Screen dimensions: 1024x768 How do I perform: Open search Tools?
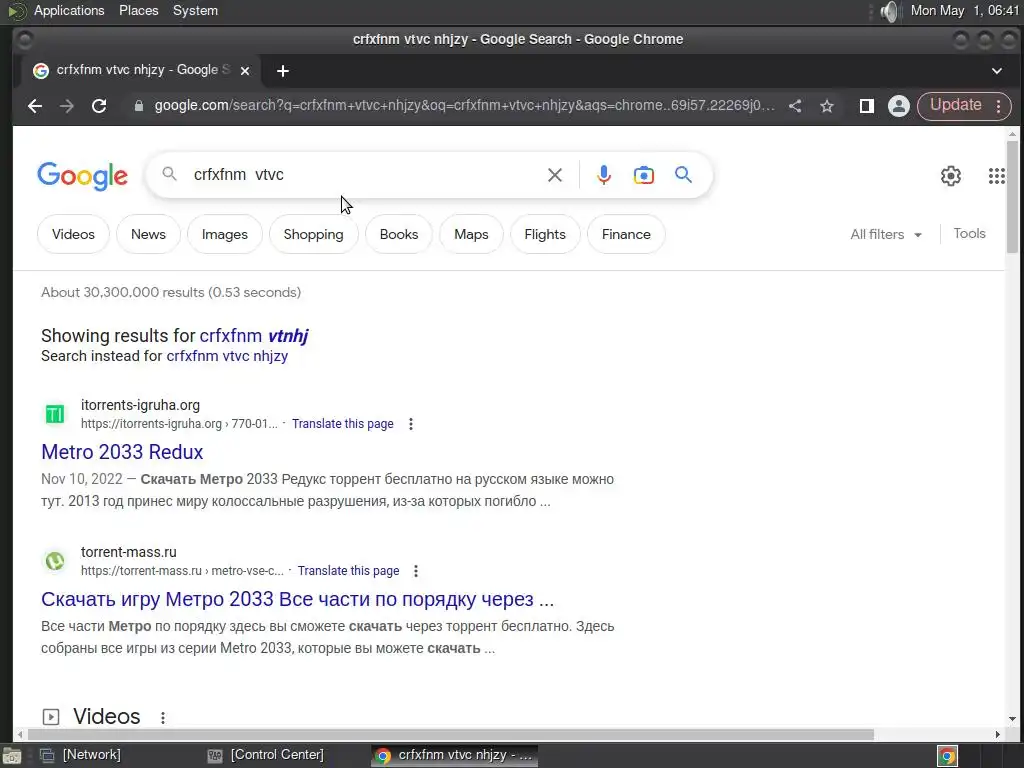969,233
